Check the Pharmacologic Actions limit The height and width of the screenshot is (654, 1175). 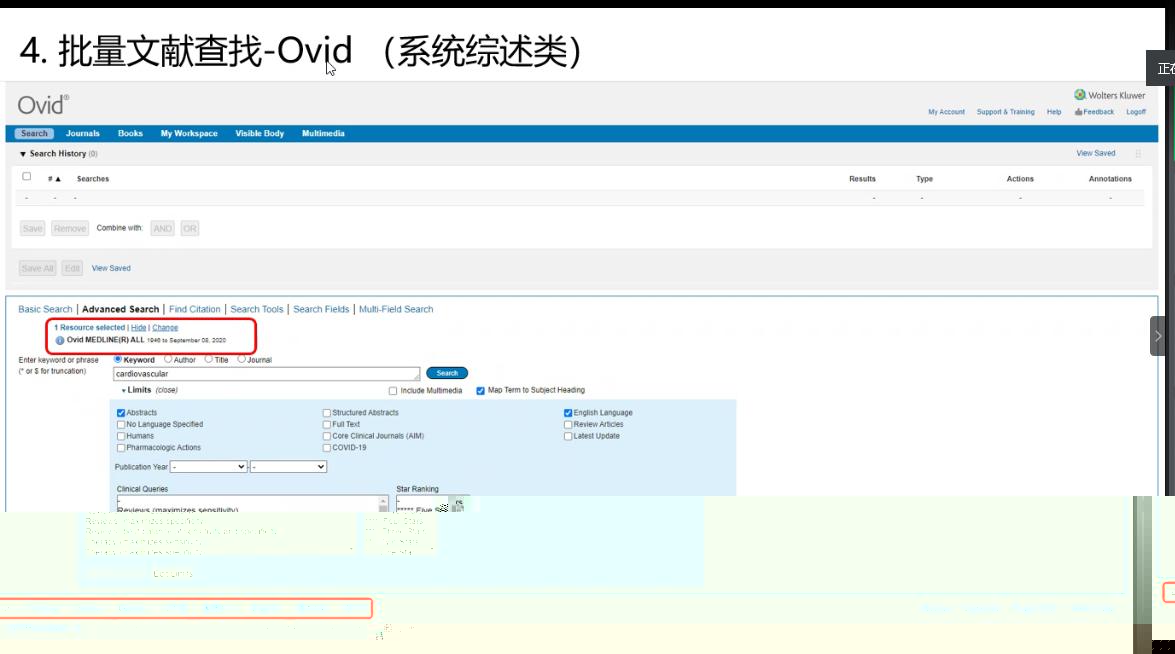121,448
